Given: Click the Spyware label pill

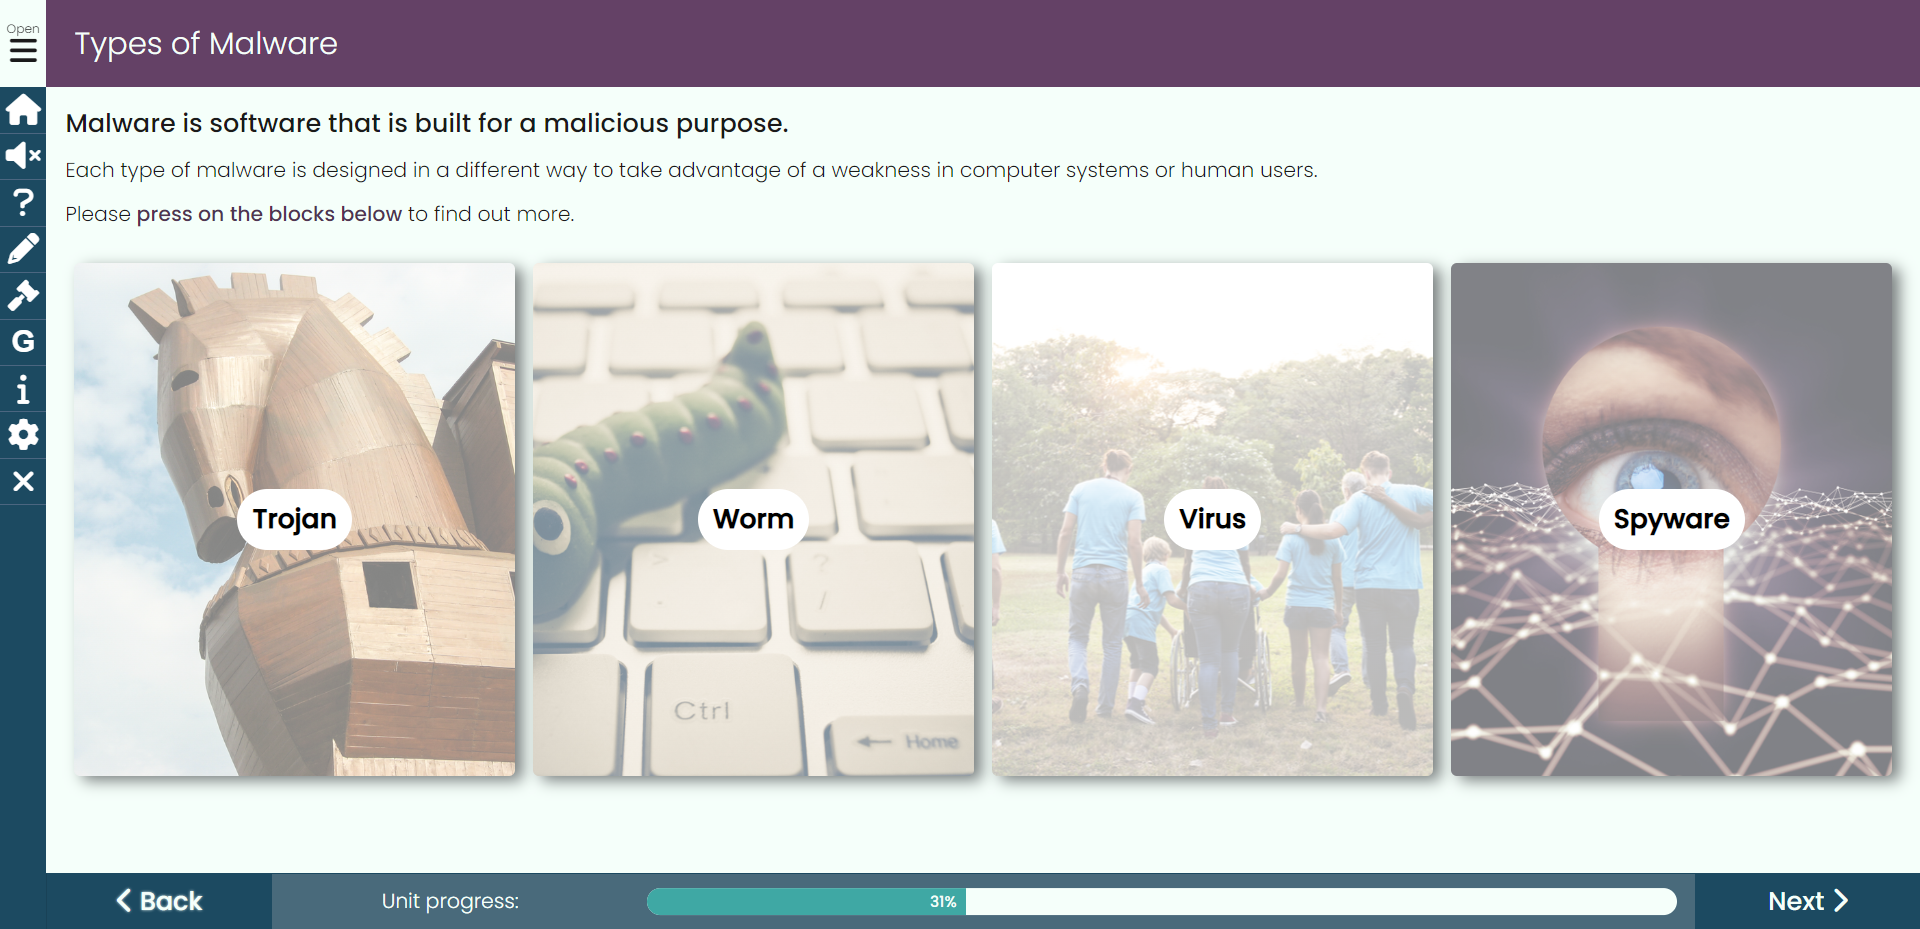Looking at the screenshot, I should (x=1671, y=519).
